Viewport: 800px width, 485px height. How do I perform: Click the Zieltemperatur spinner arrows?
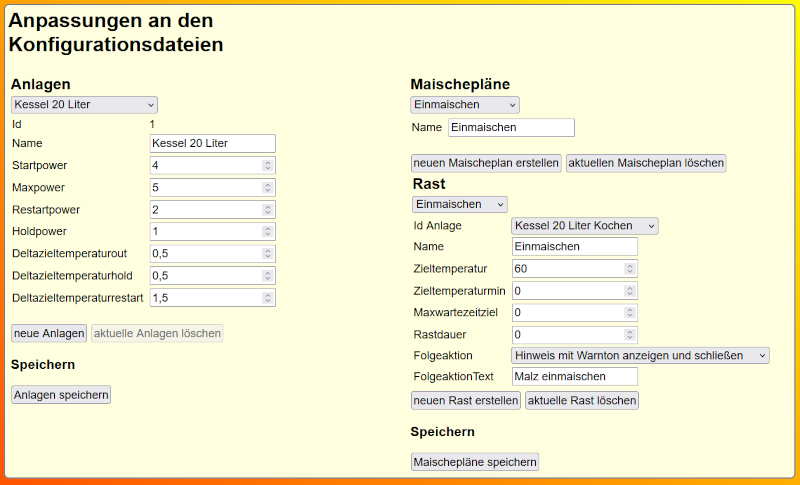[629, 269]
